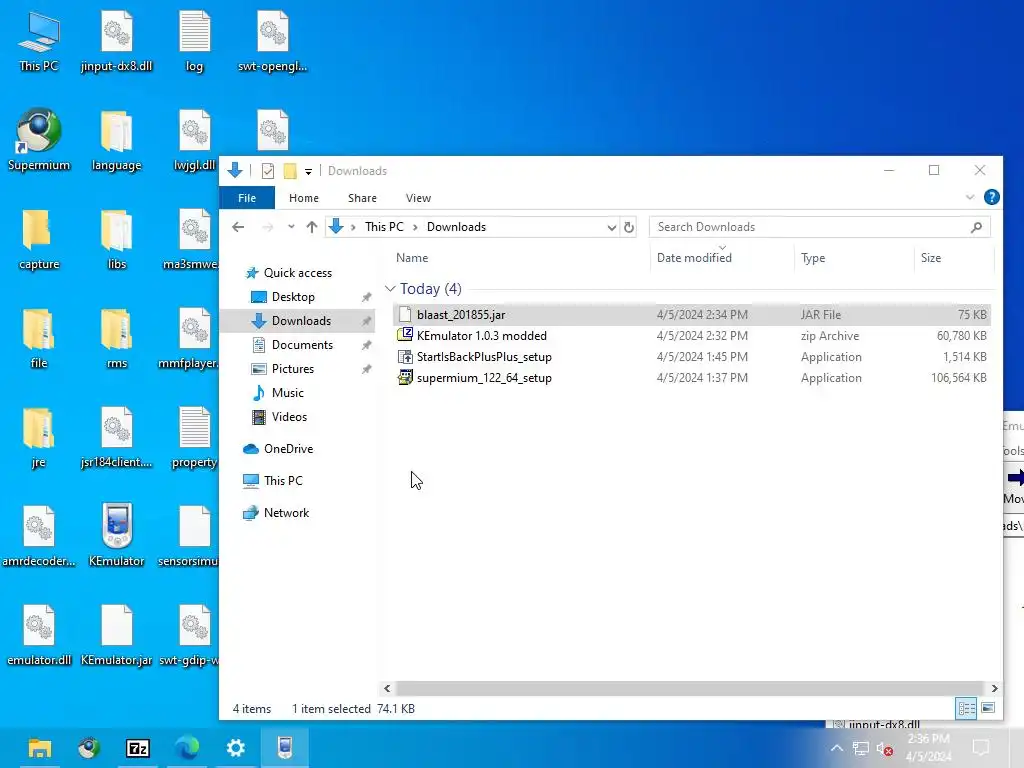Select the KEmulator desktop application icon
This screenshot has width=1024, height=768.
(x=116, y=535)
